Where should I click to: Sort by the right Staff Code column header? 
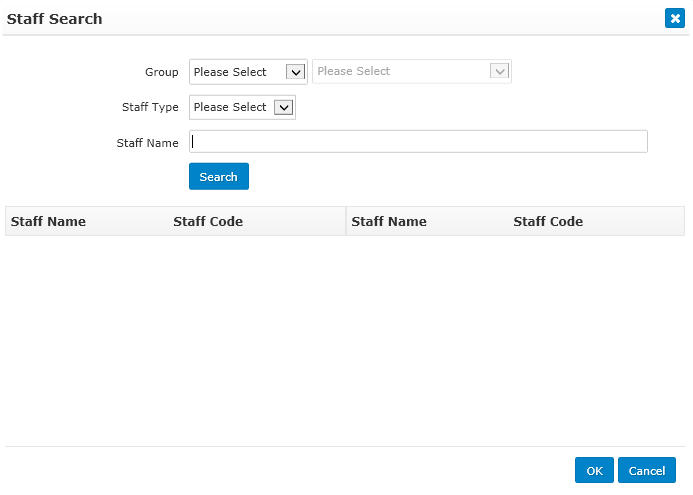pos(548,221)
